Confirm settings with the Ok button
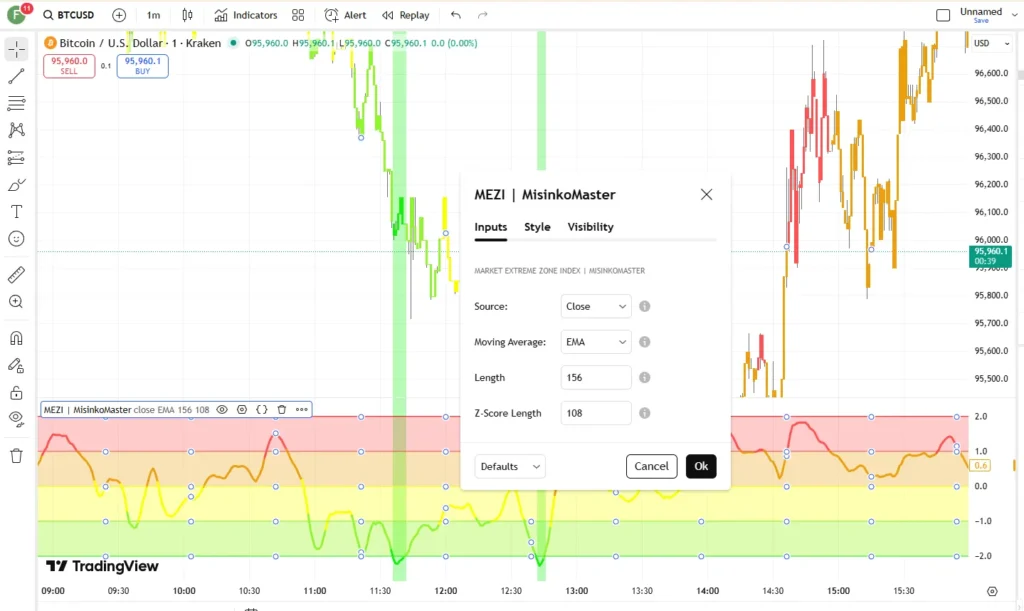Screen dimensions: 1024x611 coord(701,466)
